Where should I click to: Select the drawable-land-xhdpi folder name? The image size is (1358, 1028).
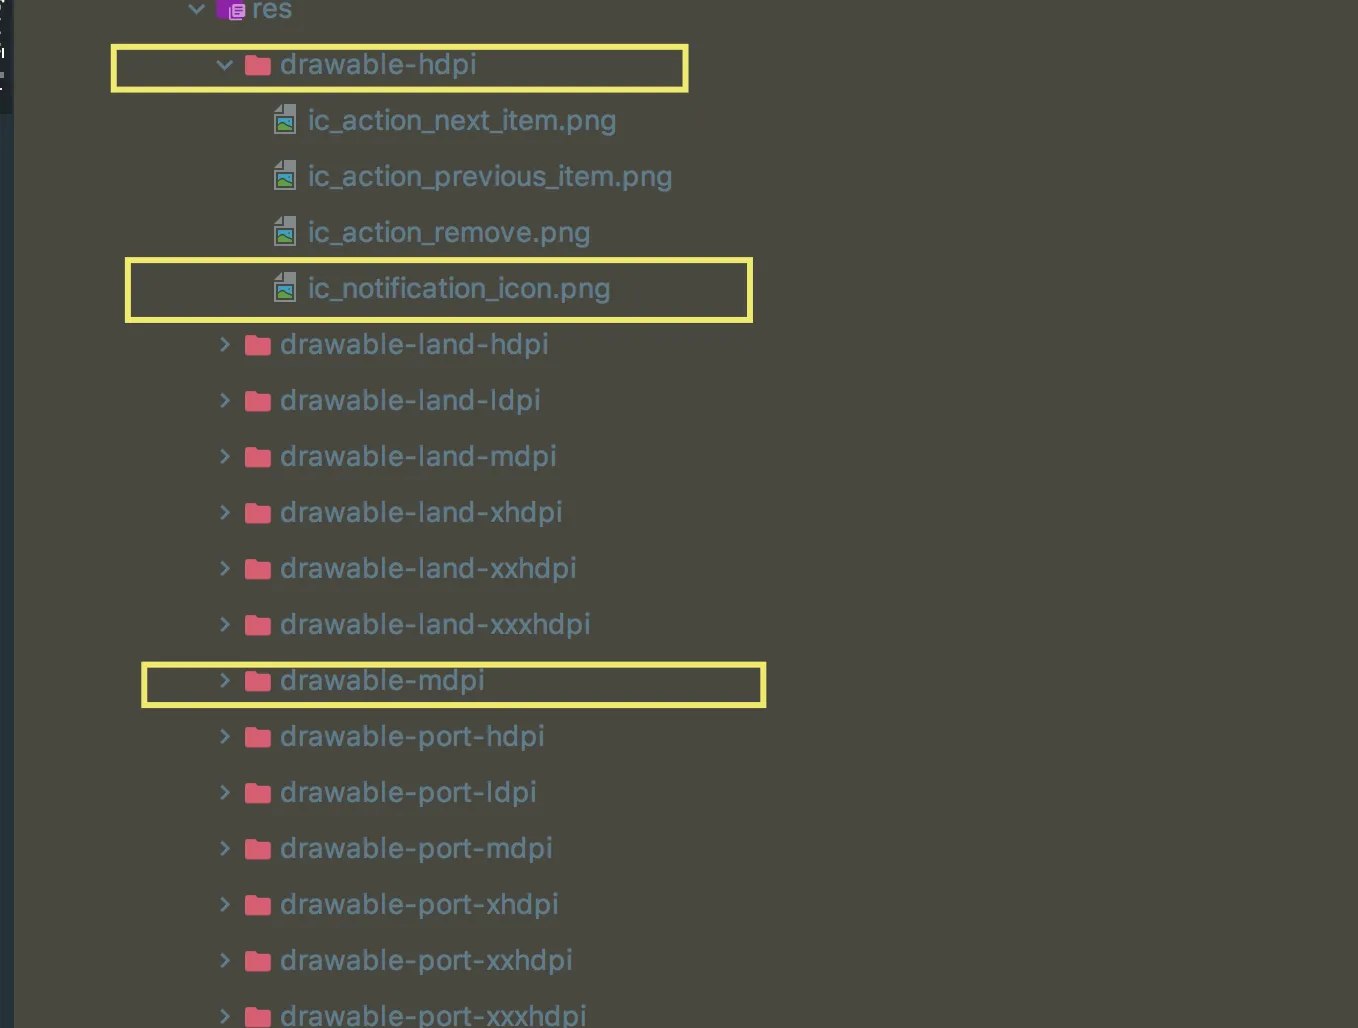421,513
